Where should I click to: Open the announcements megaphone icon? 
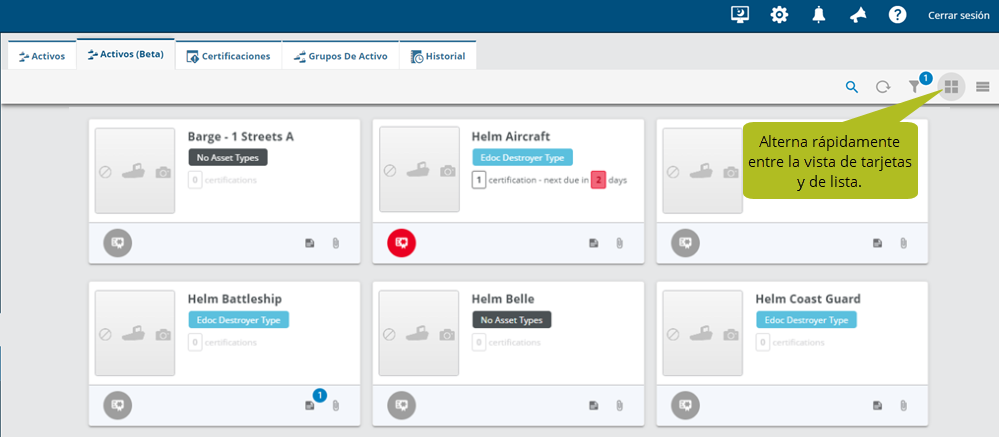[858, 15]
